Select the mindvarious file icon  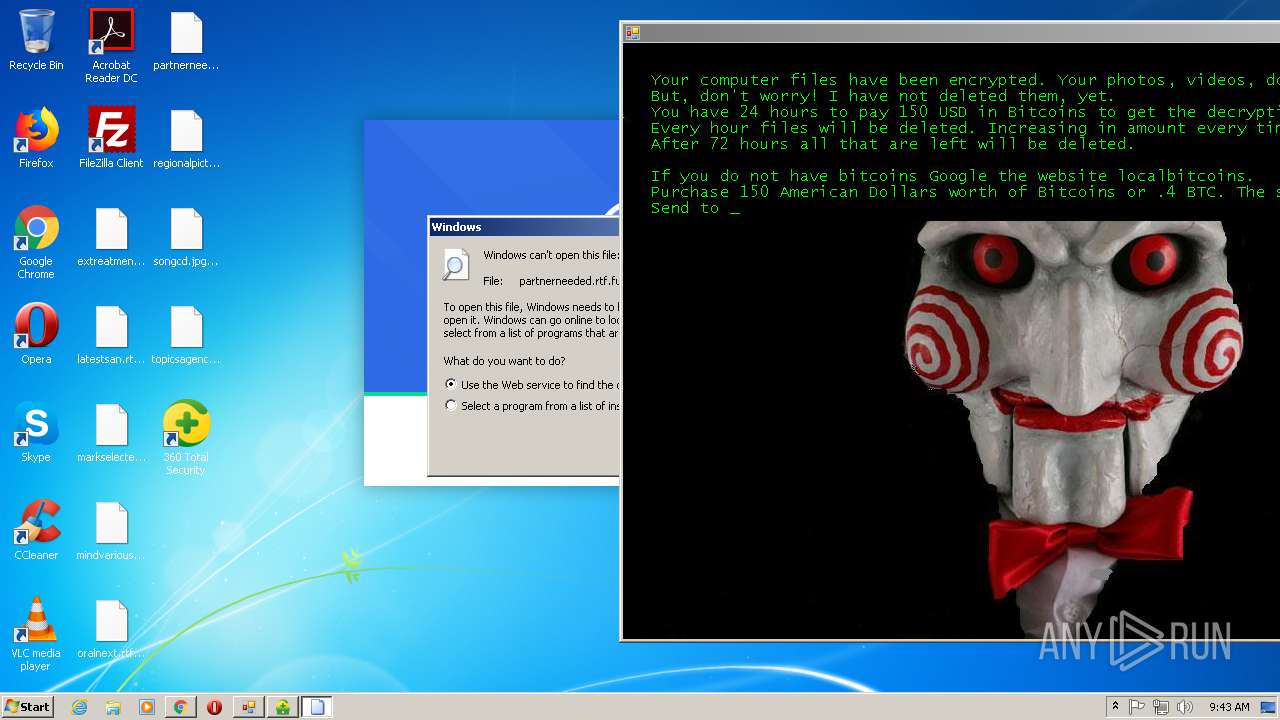tap(111, 531)
